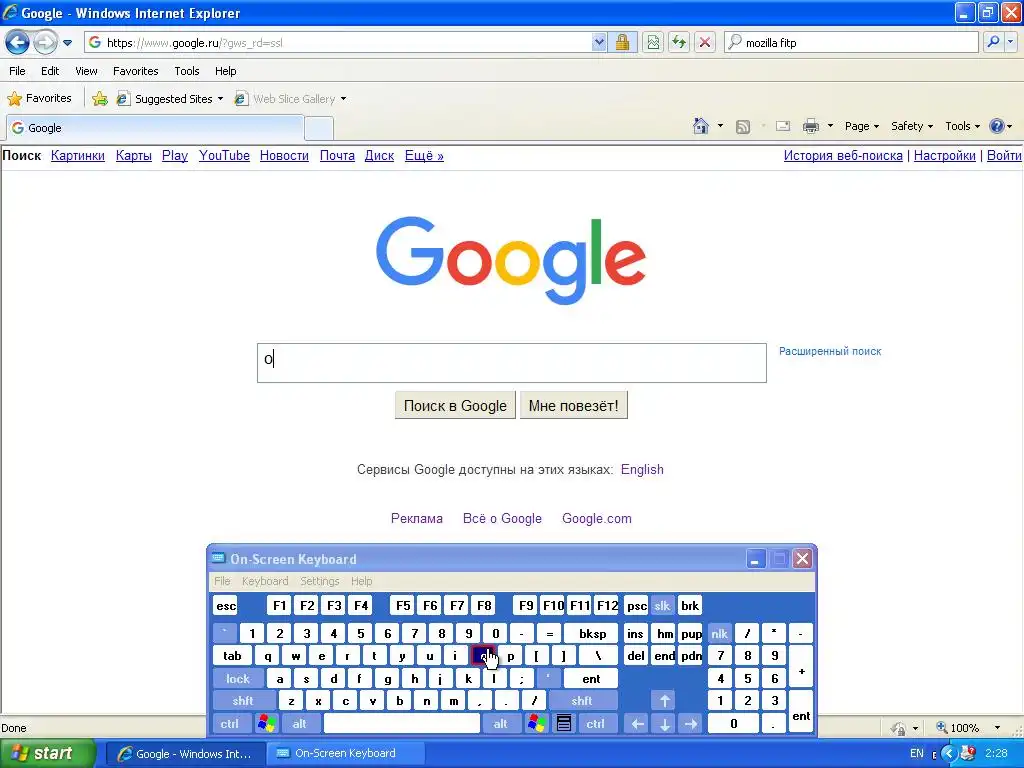Click the left Windows logo key
1024x768 pixels.
(266, 724)
